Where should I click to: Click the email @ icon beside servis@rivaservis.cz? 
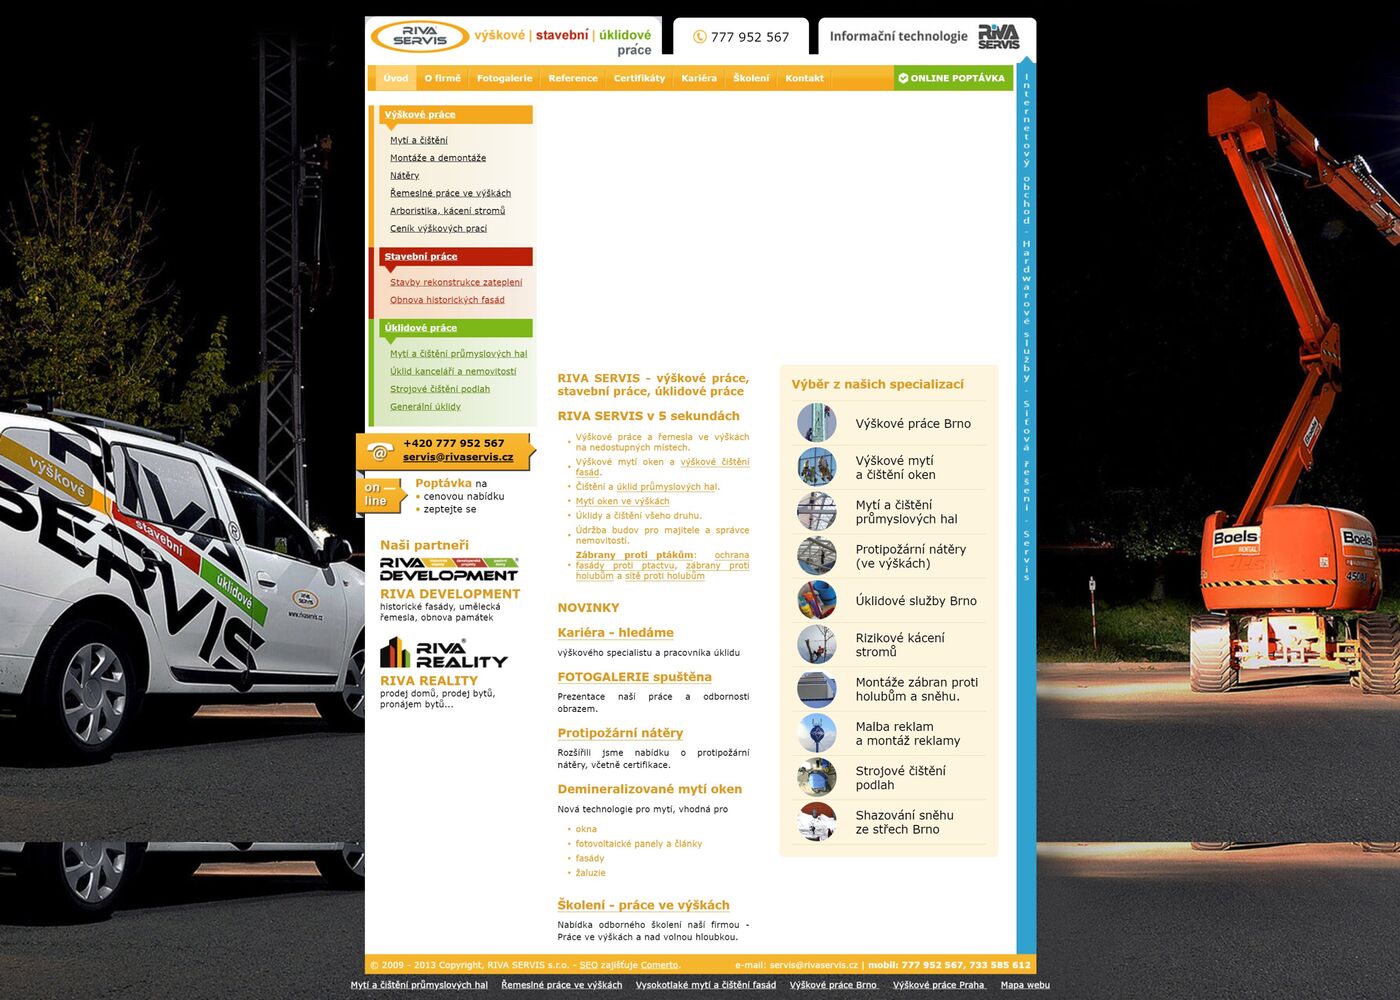click(379, 452)
